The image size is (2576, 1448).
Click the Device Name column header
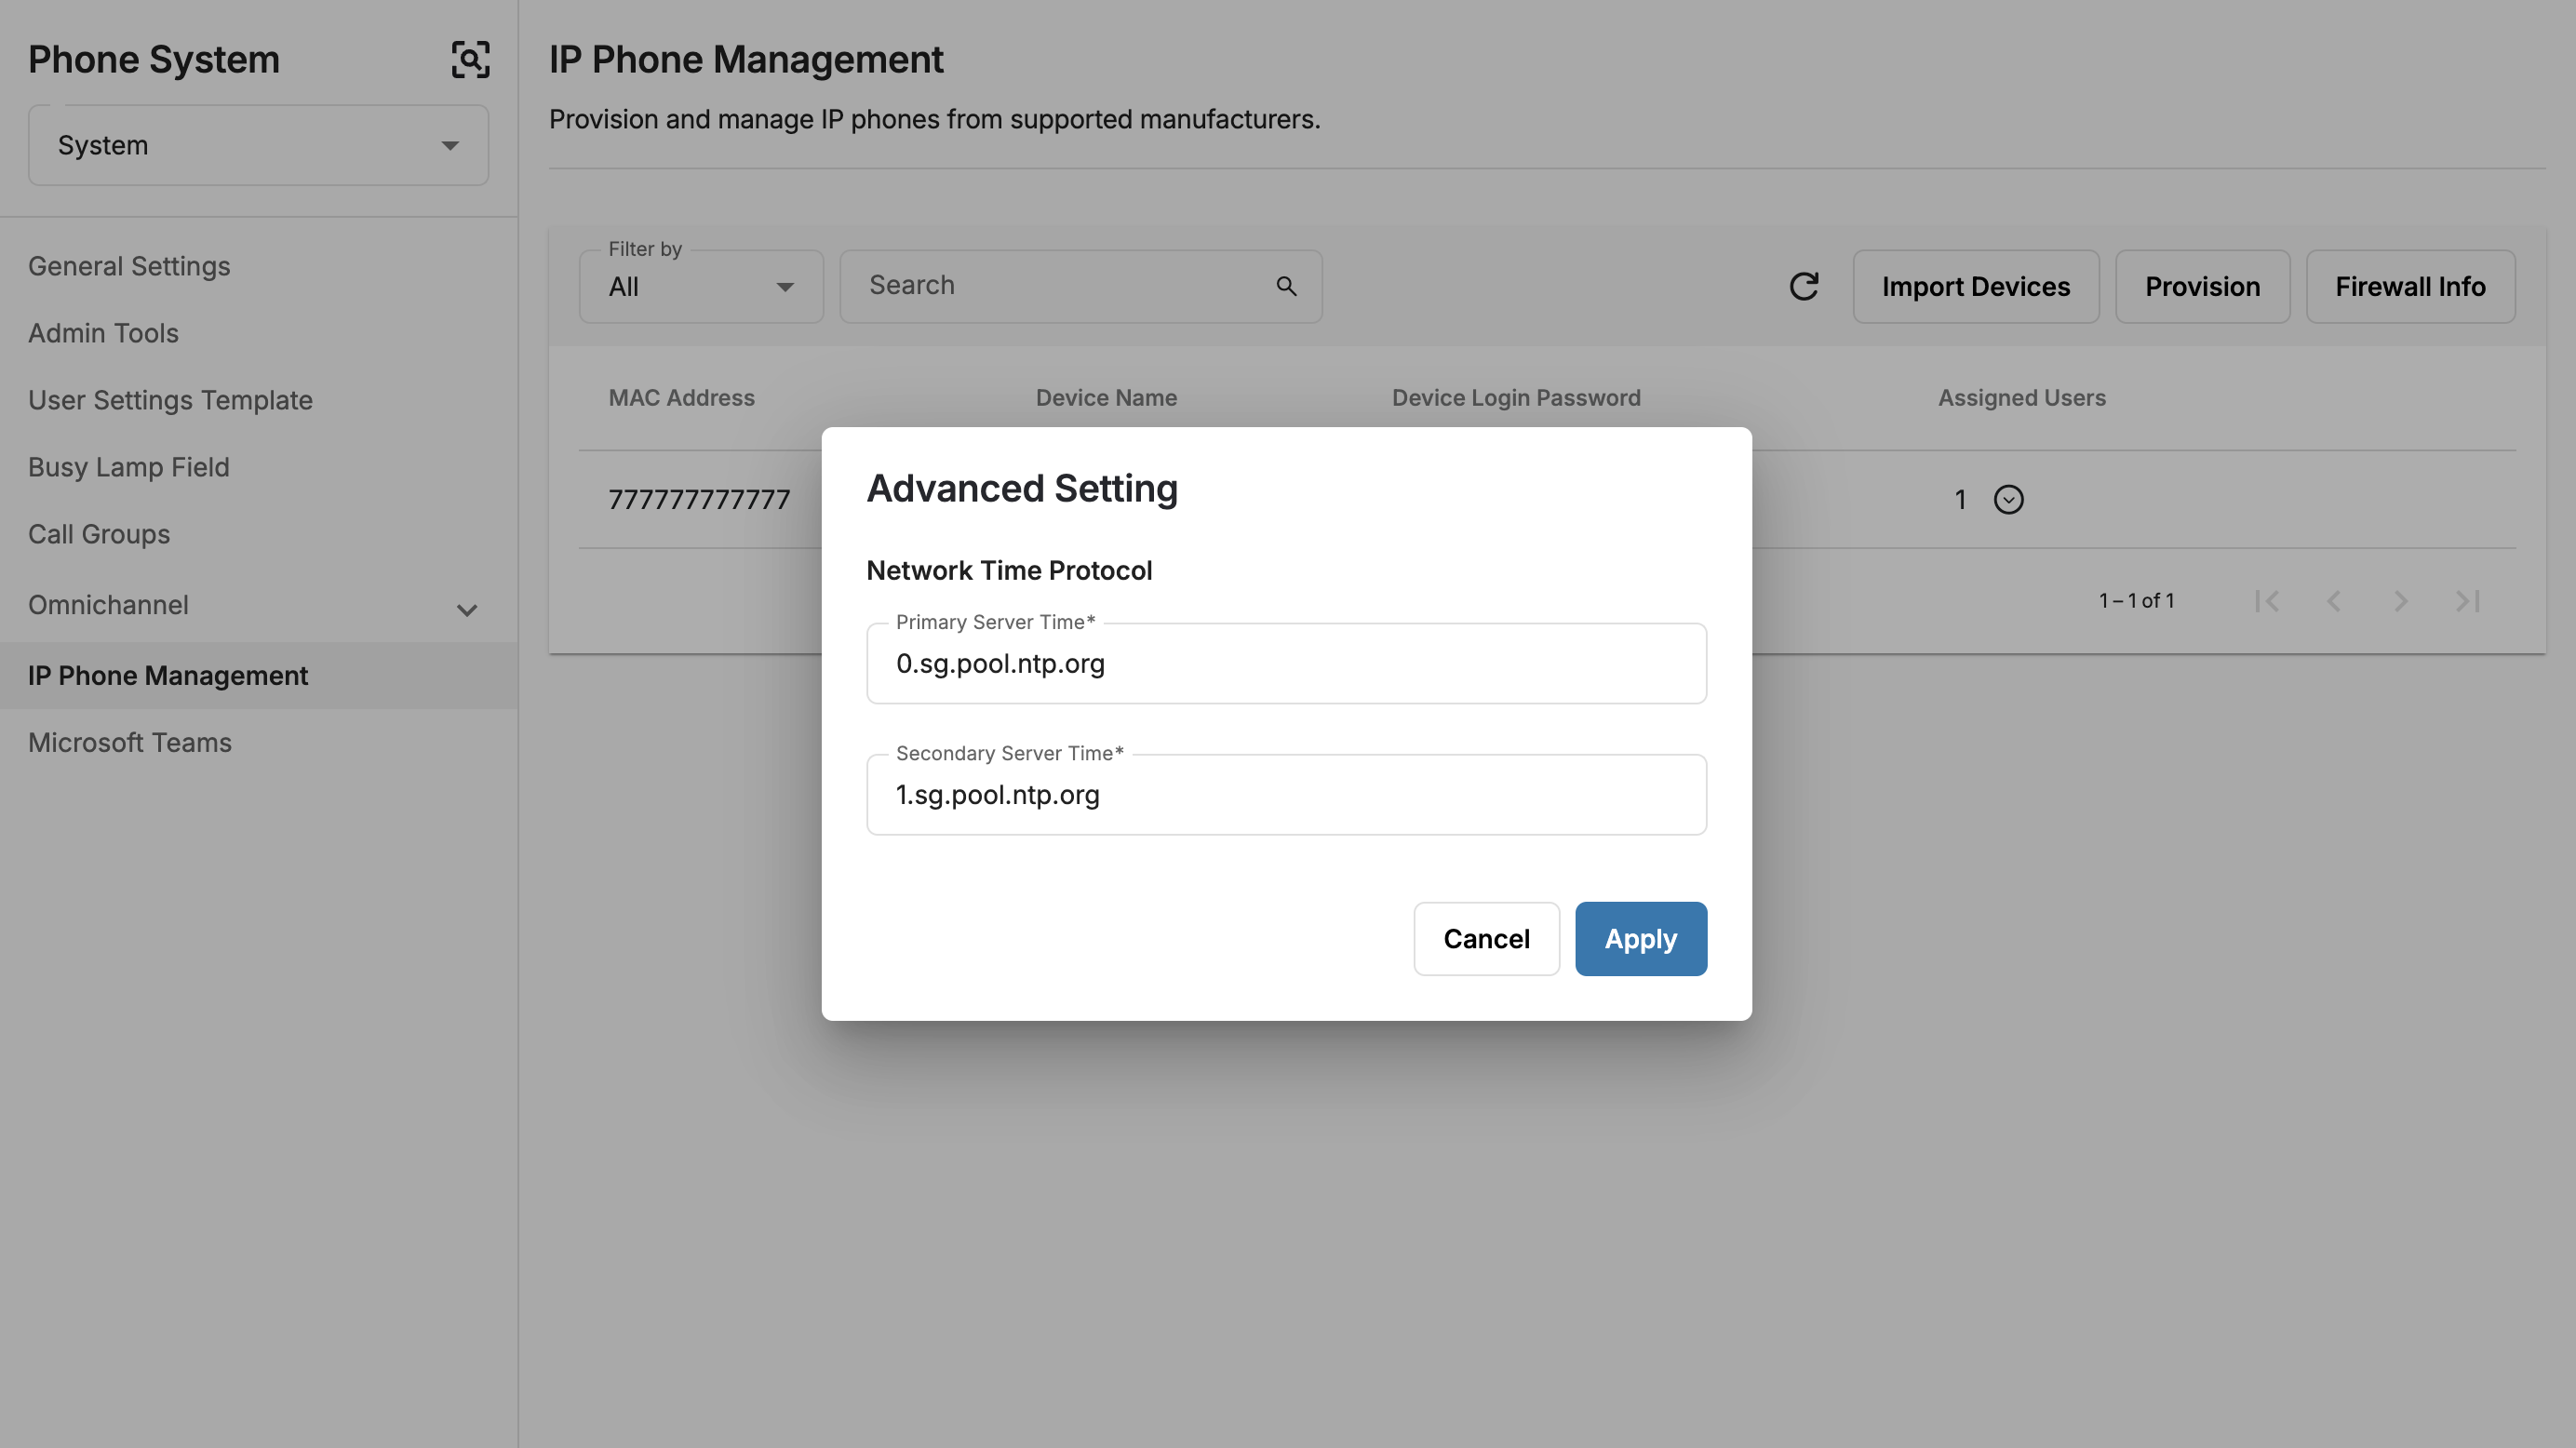click(x=1106, y=398)
